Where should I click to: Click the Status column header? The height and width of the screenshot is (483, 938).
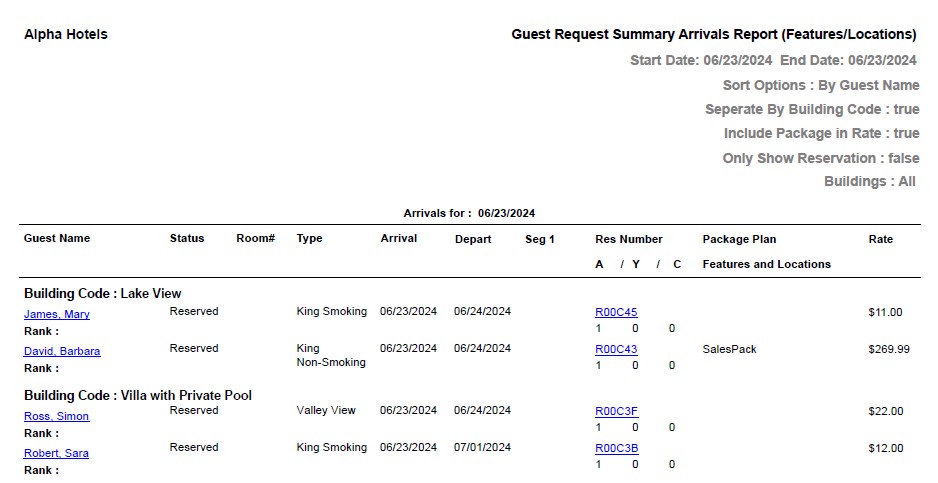[x=187, y=238]
